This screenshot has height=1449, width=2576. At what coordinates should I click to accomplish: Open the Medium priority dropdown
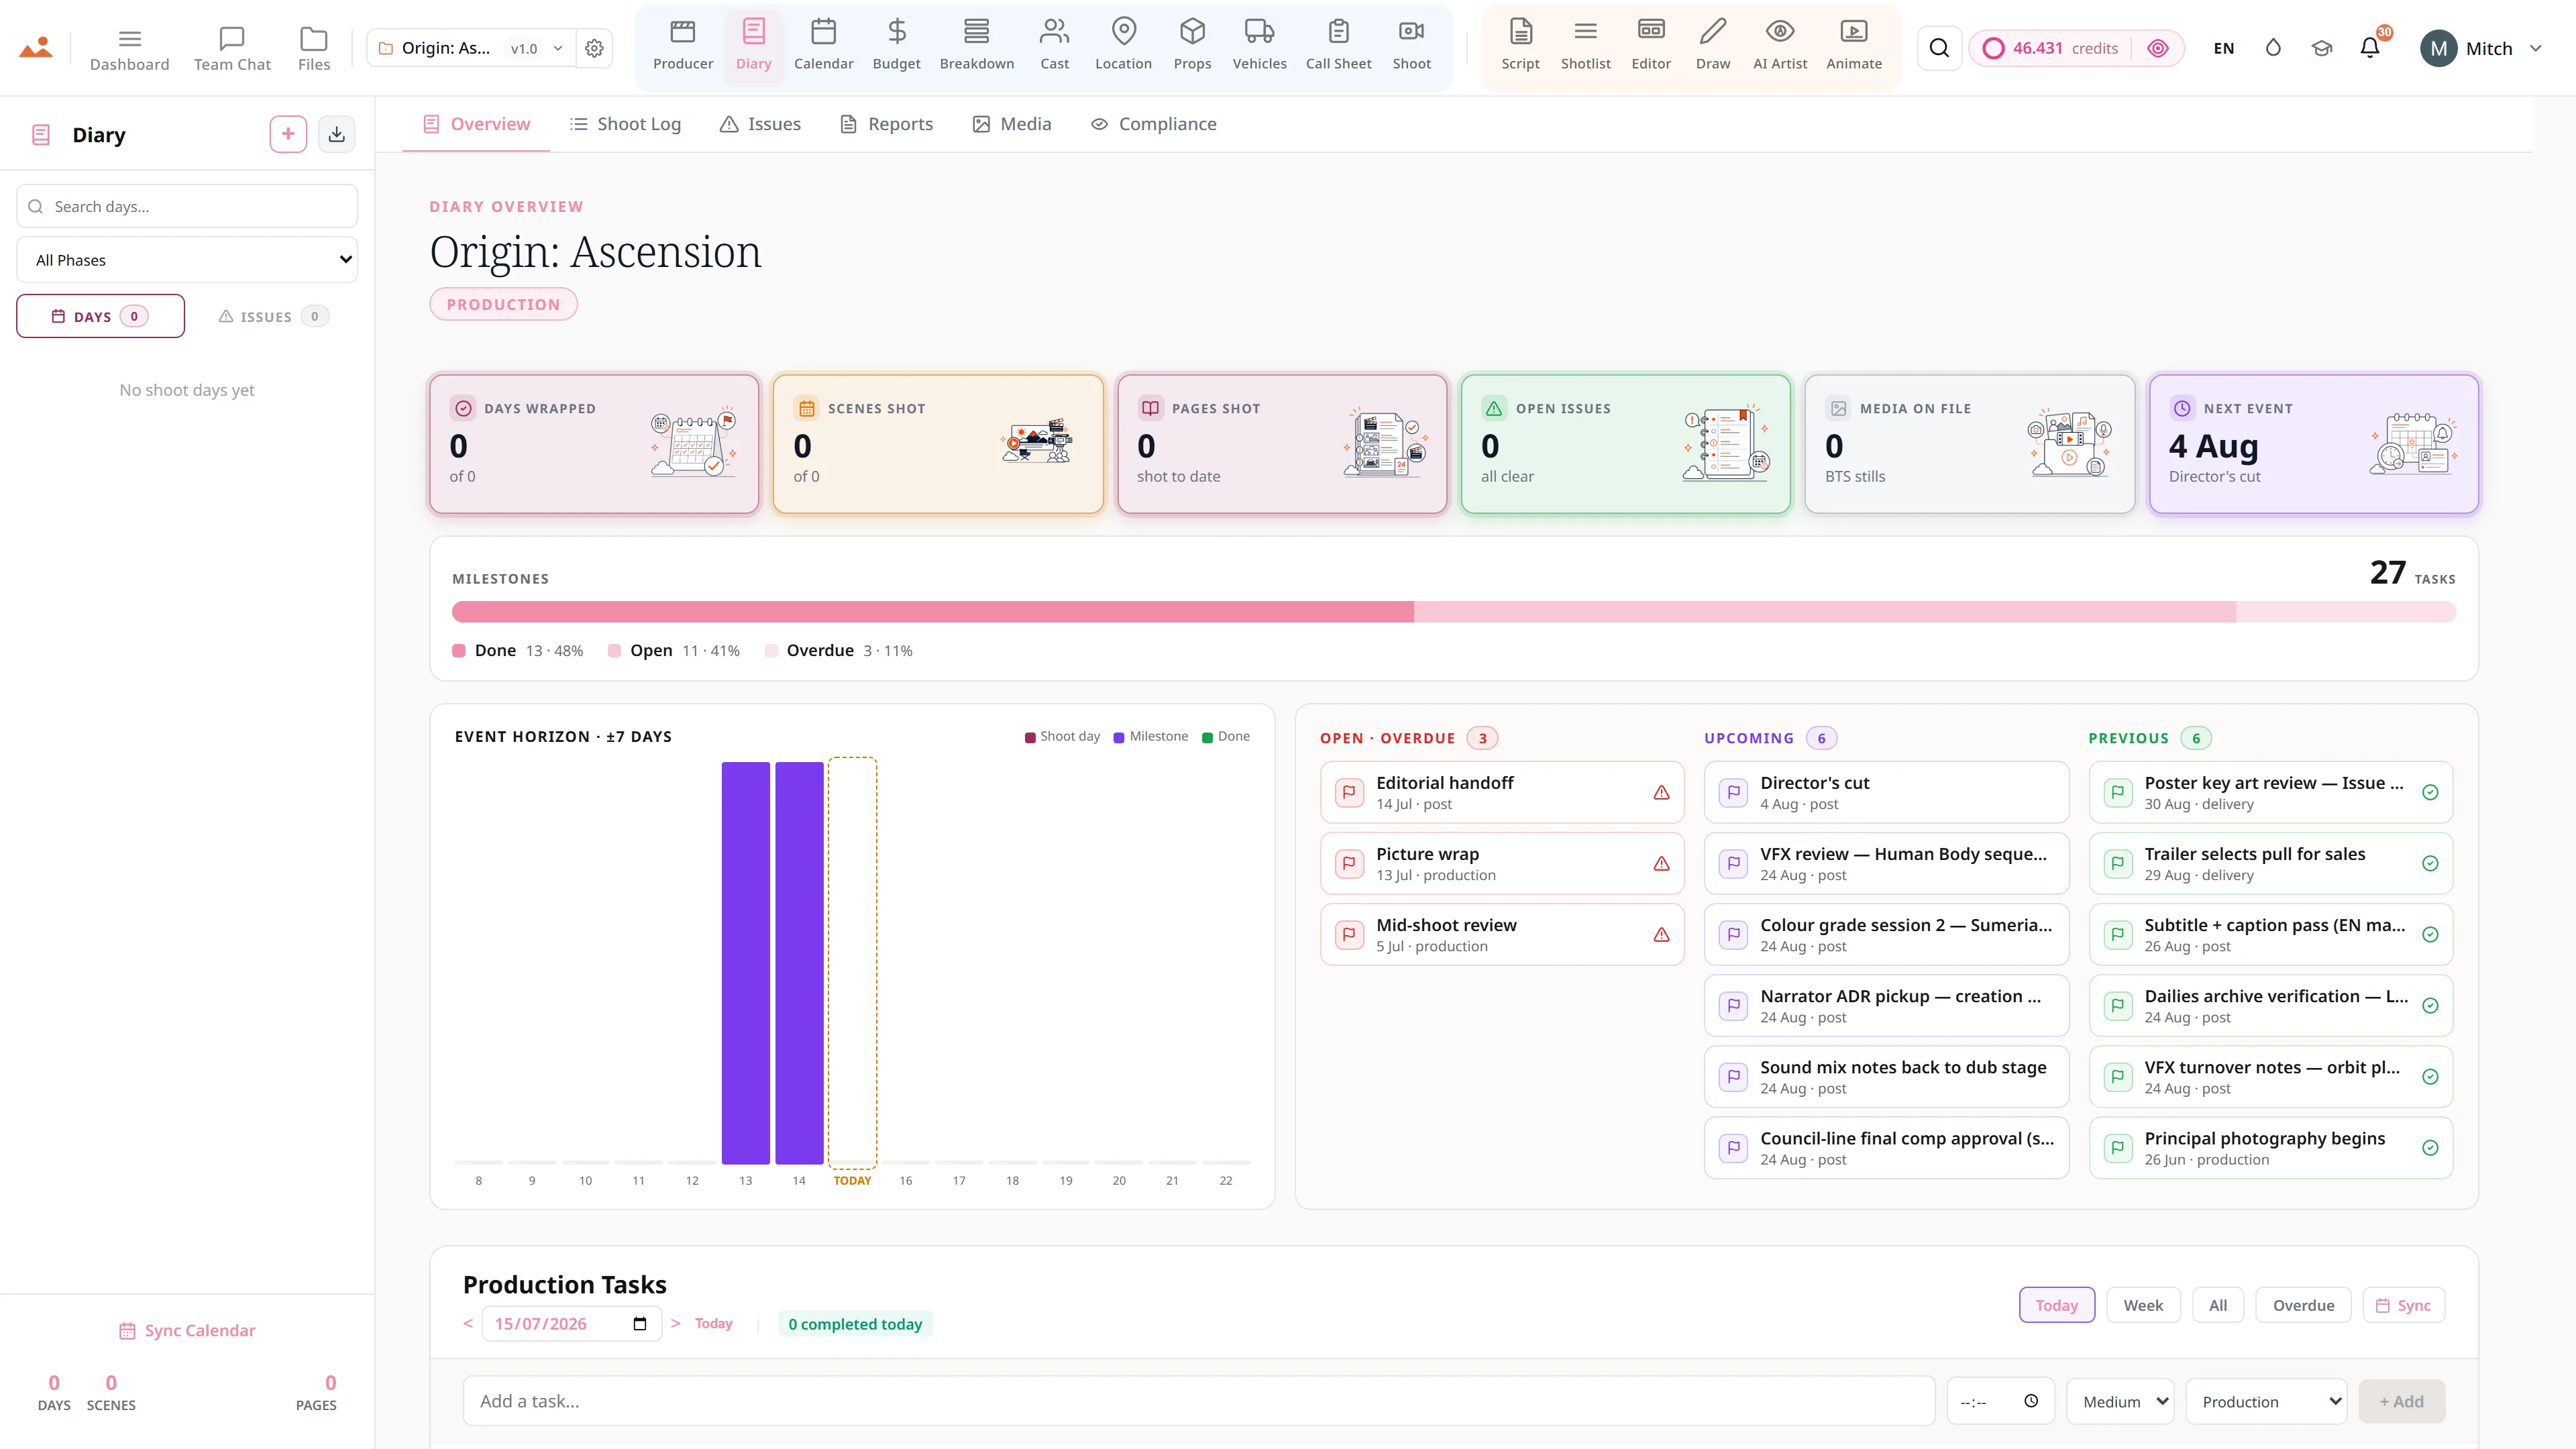click(x=2120, y=1401)
